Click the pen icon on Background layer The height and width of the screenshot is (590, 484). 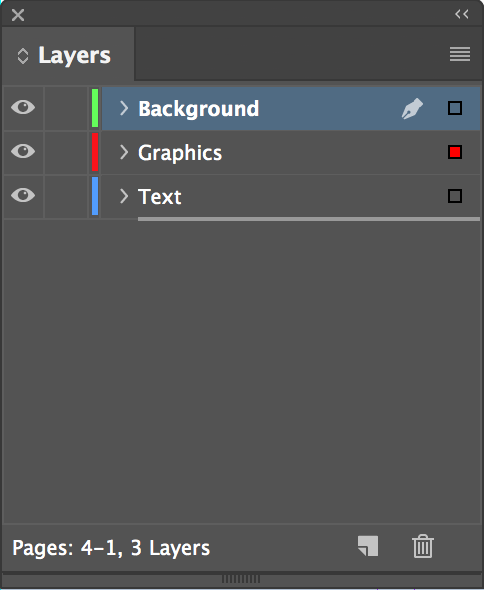[412, 108]
